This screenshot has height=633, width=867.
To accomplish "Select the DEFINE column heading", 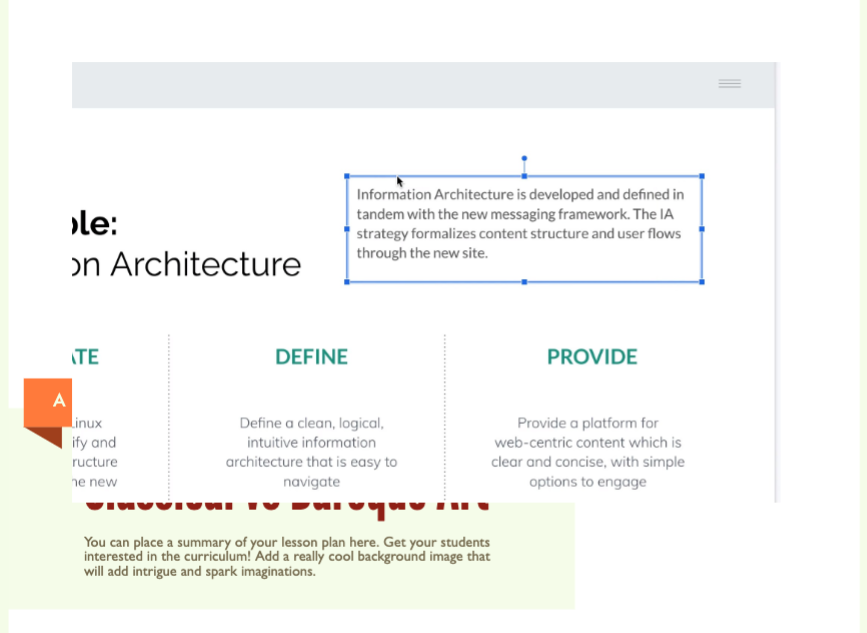I will (311, 357).
